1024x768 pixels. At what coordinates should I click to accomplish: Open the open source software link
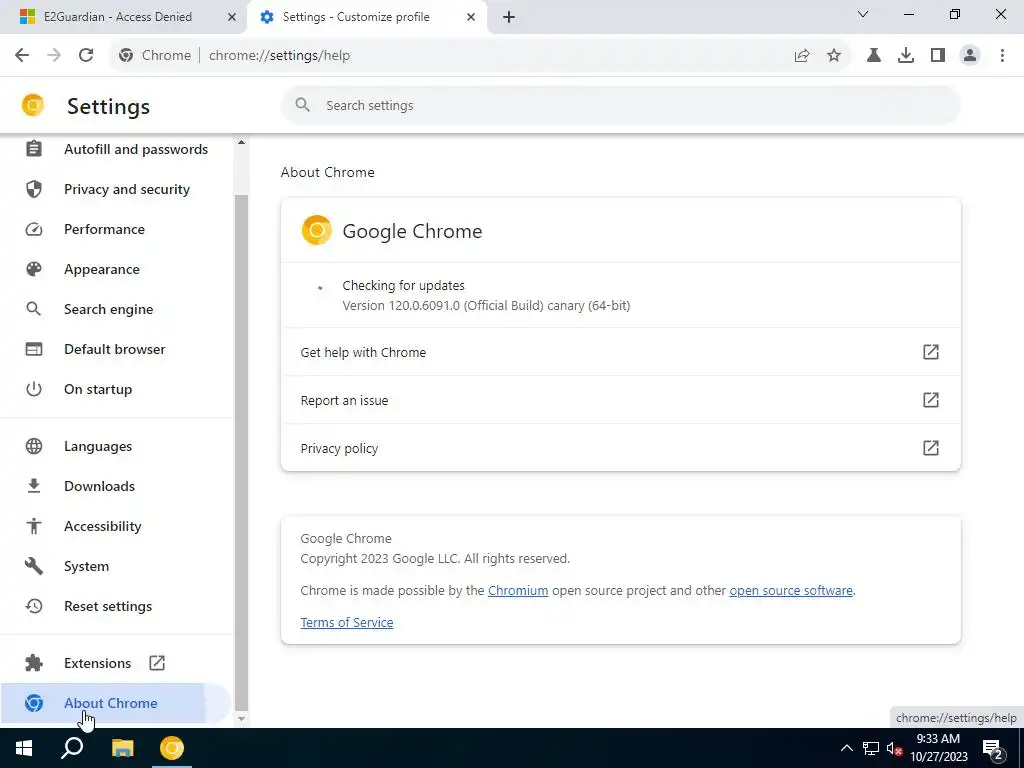[791, 590]
